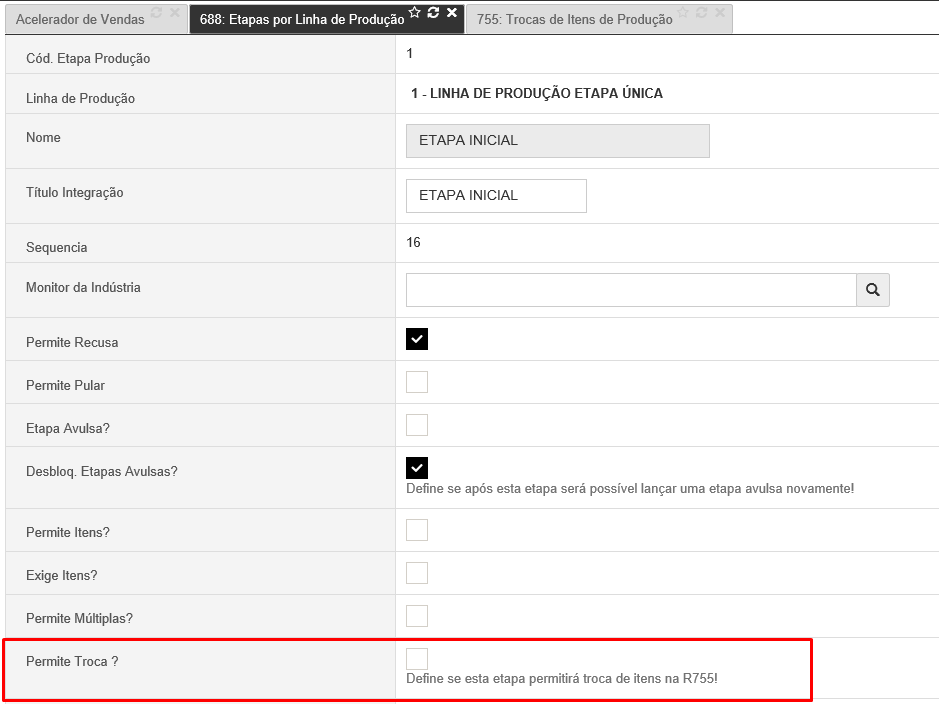
Task: Click the Permite Recusa label
Action: coord(72,342)
